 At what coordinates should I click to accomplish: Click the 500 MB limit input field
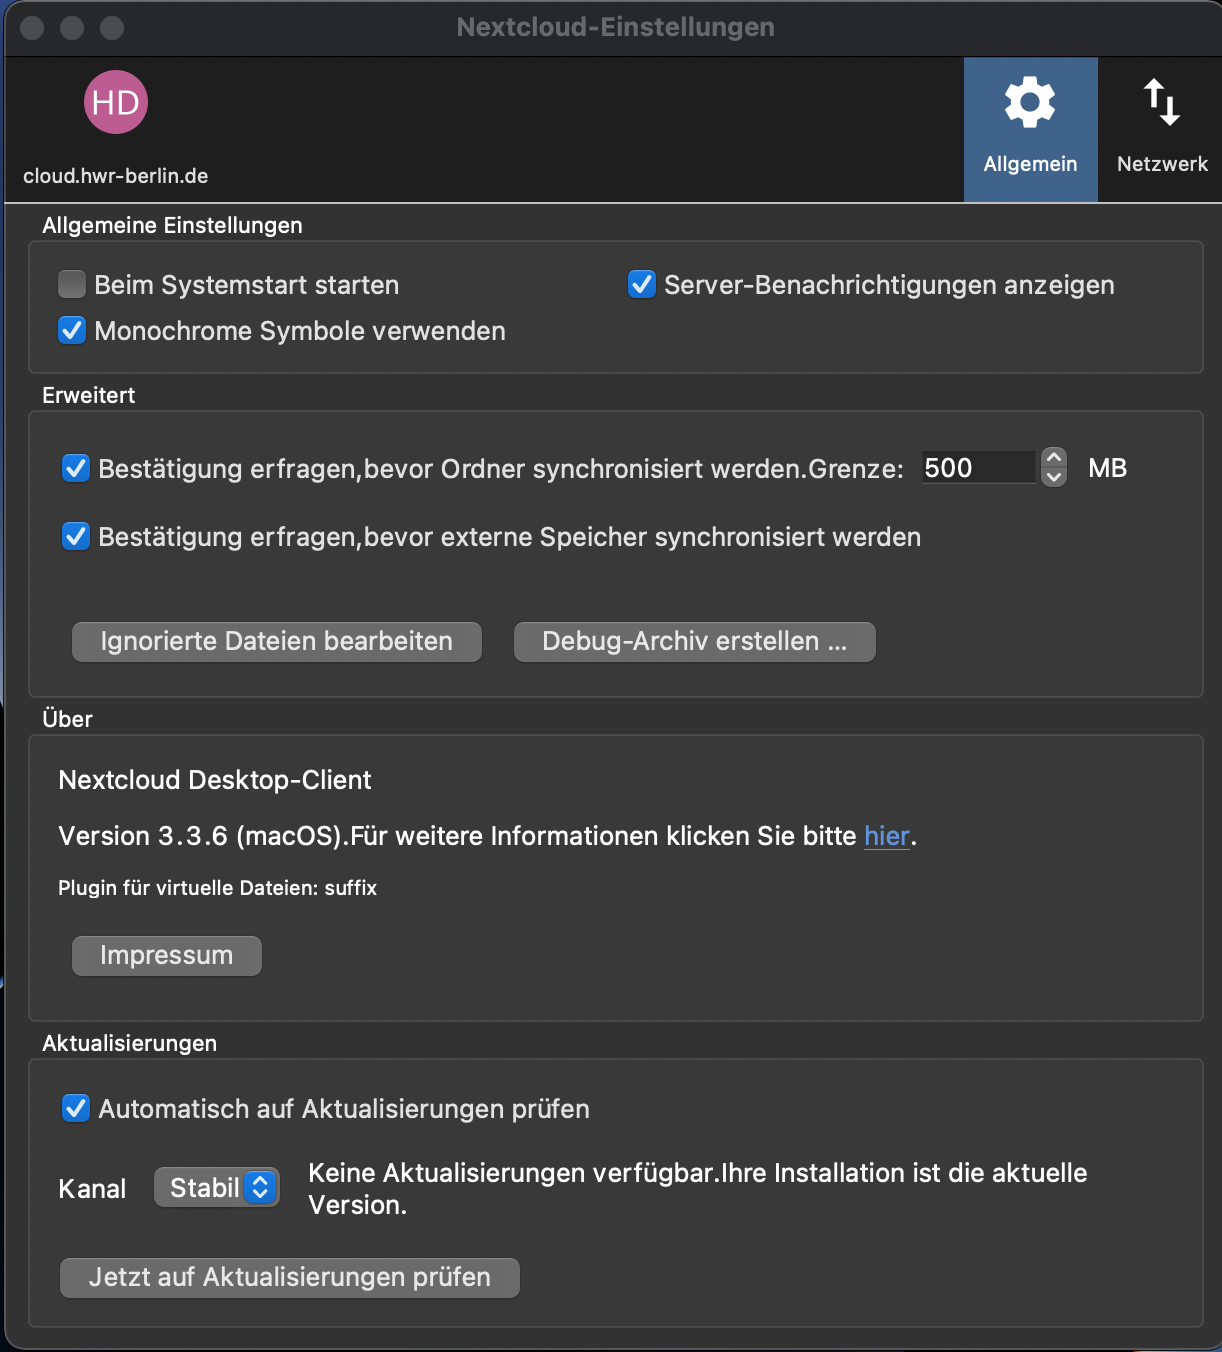[978, 467]
